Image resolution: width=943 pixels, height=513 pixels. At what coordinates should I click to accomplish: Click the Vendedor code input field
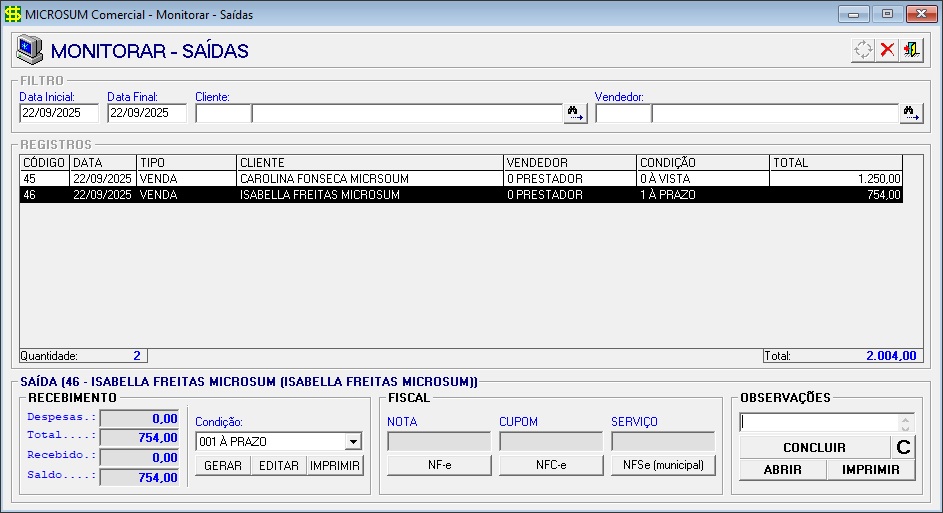(623, 113)
